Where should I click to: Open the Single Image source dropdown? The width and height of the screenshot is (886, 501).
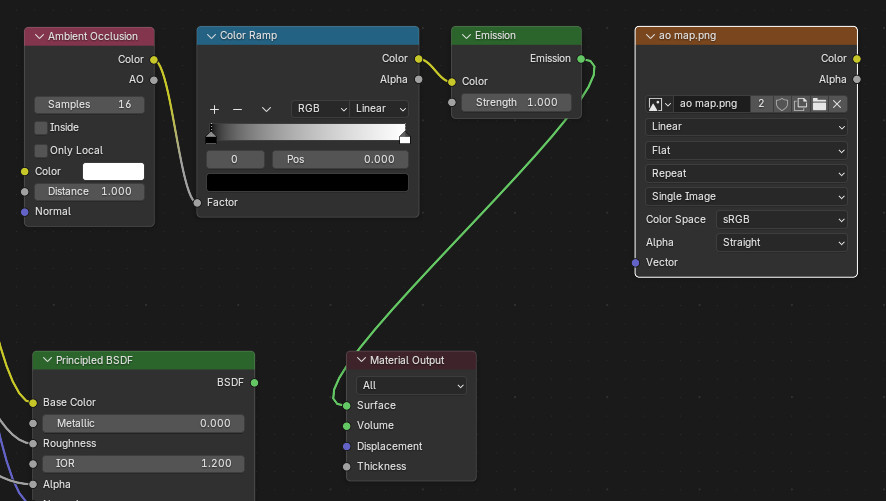point(746,197)
